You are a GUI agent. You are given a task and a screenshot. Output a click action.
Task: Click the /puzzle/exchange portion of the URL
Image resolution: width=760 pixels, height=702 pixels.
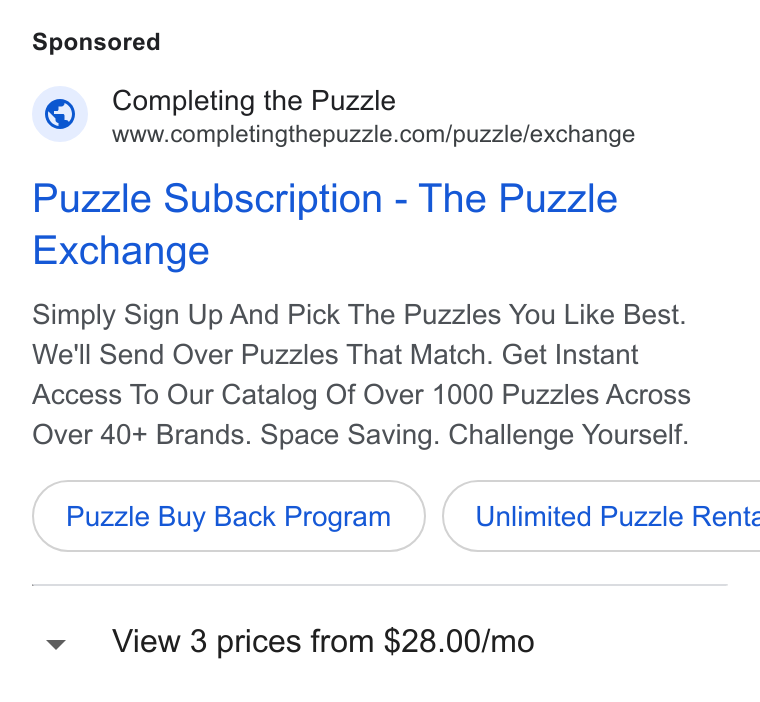pyautogui.click(x=543, y=135)
